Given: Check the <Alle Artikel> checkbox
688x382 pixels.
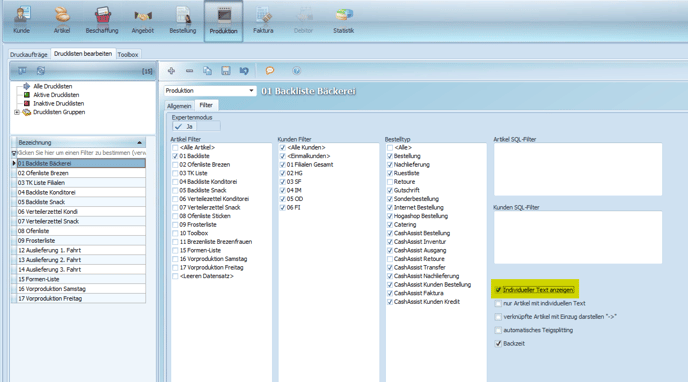Looking at the screenshot, I should [175, 148].
